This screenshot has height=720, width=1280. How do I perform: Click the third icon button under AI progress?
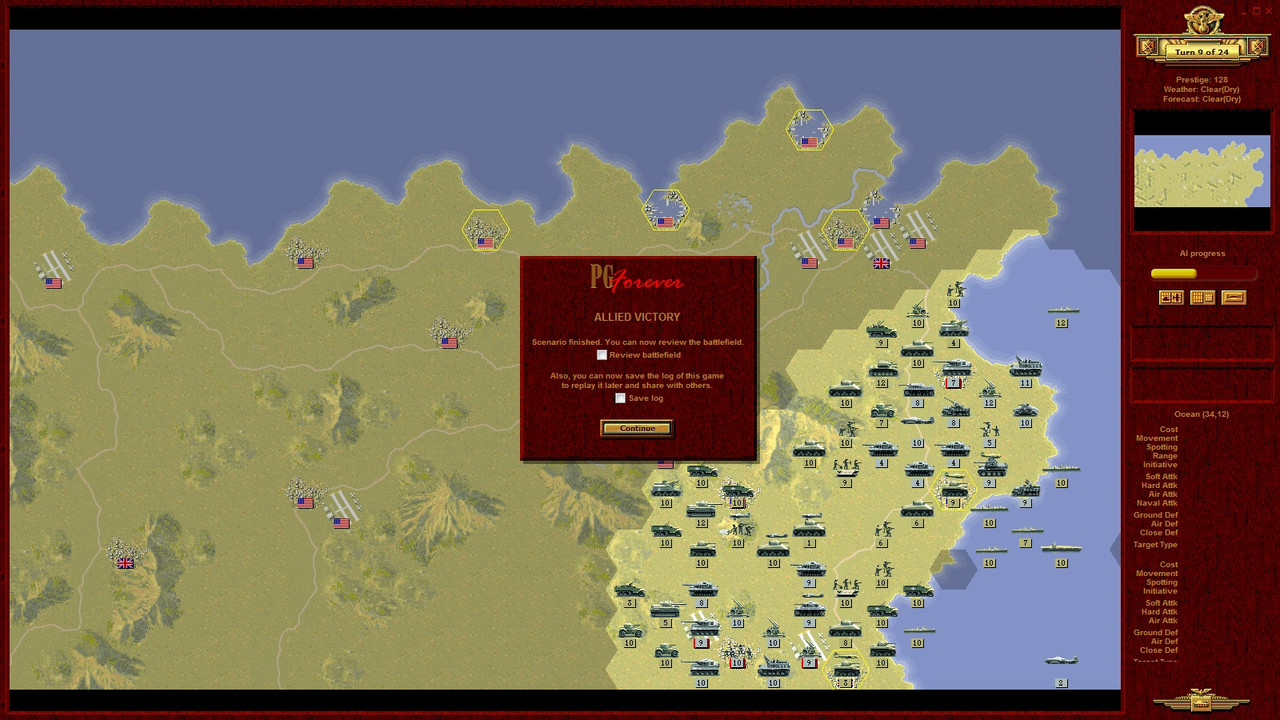click(x=1234, y=297)
